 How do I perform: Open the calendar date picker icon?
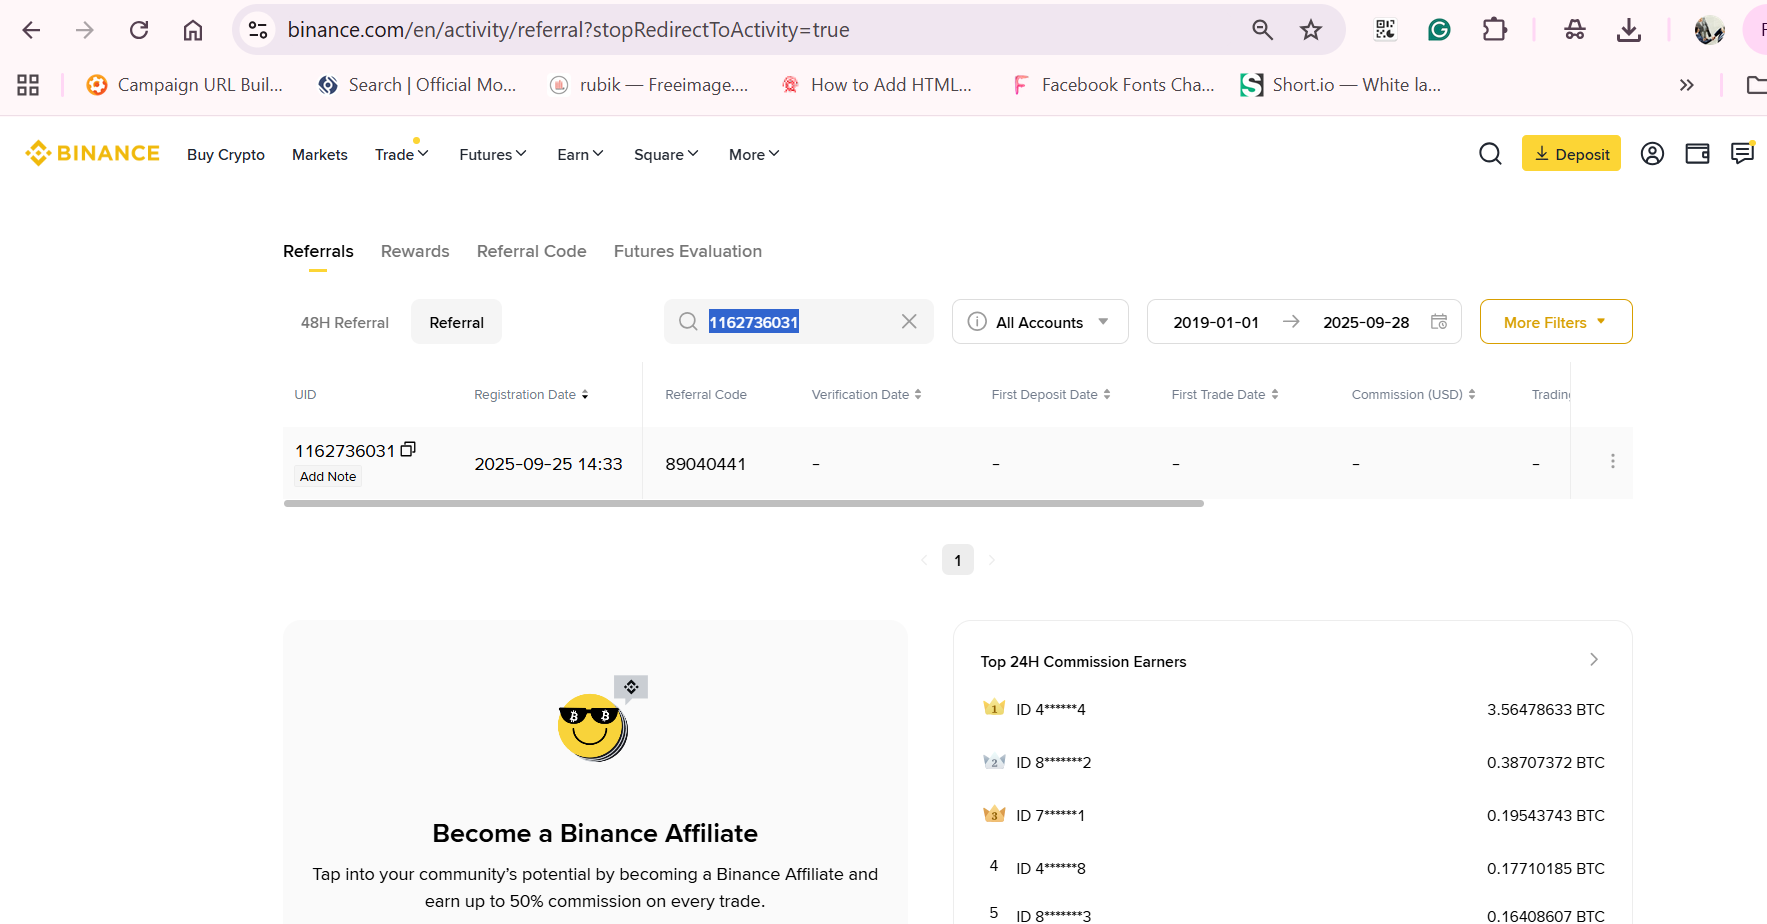point(1439,322)
